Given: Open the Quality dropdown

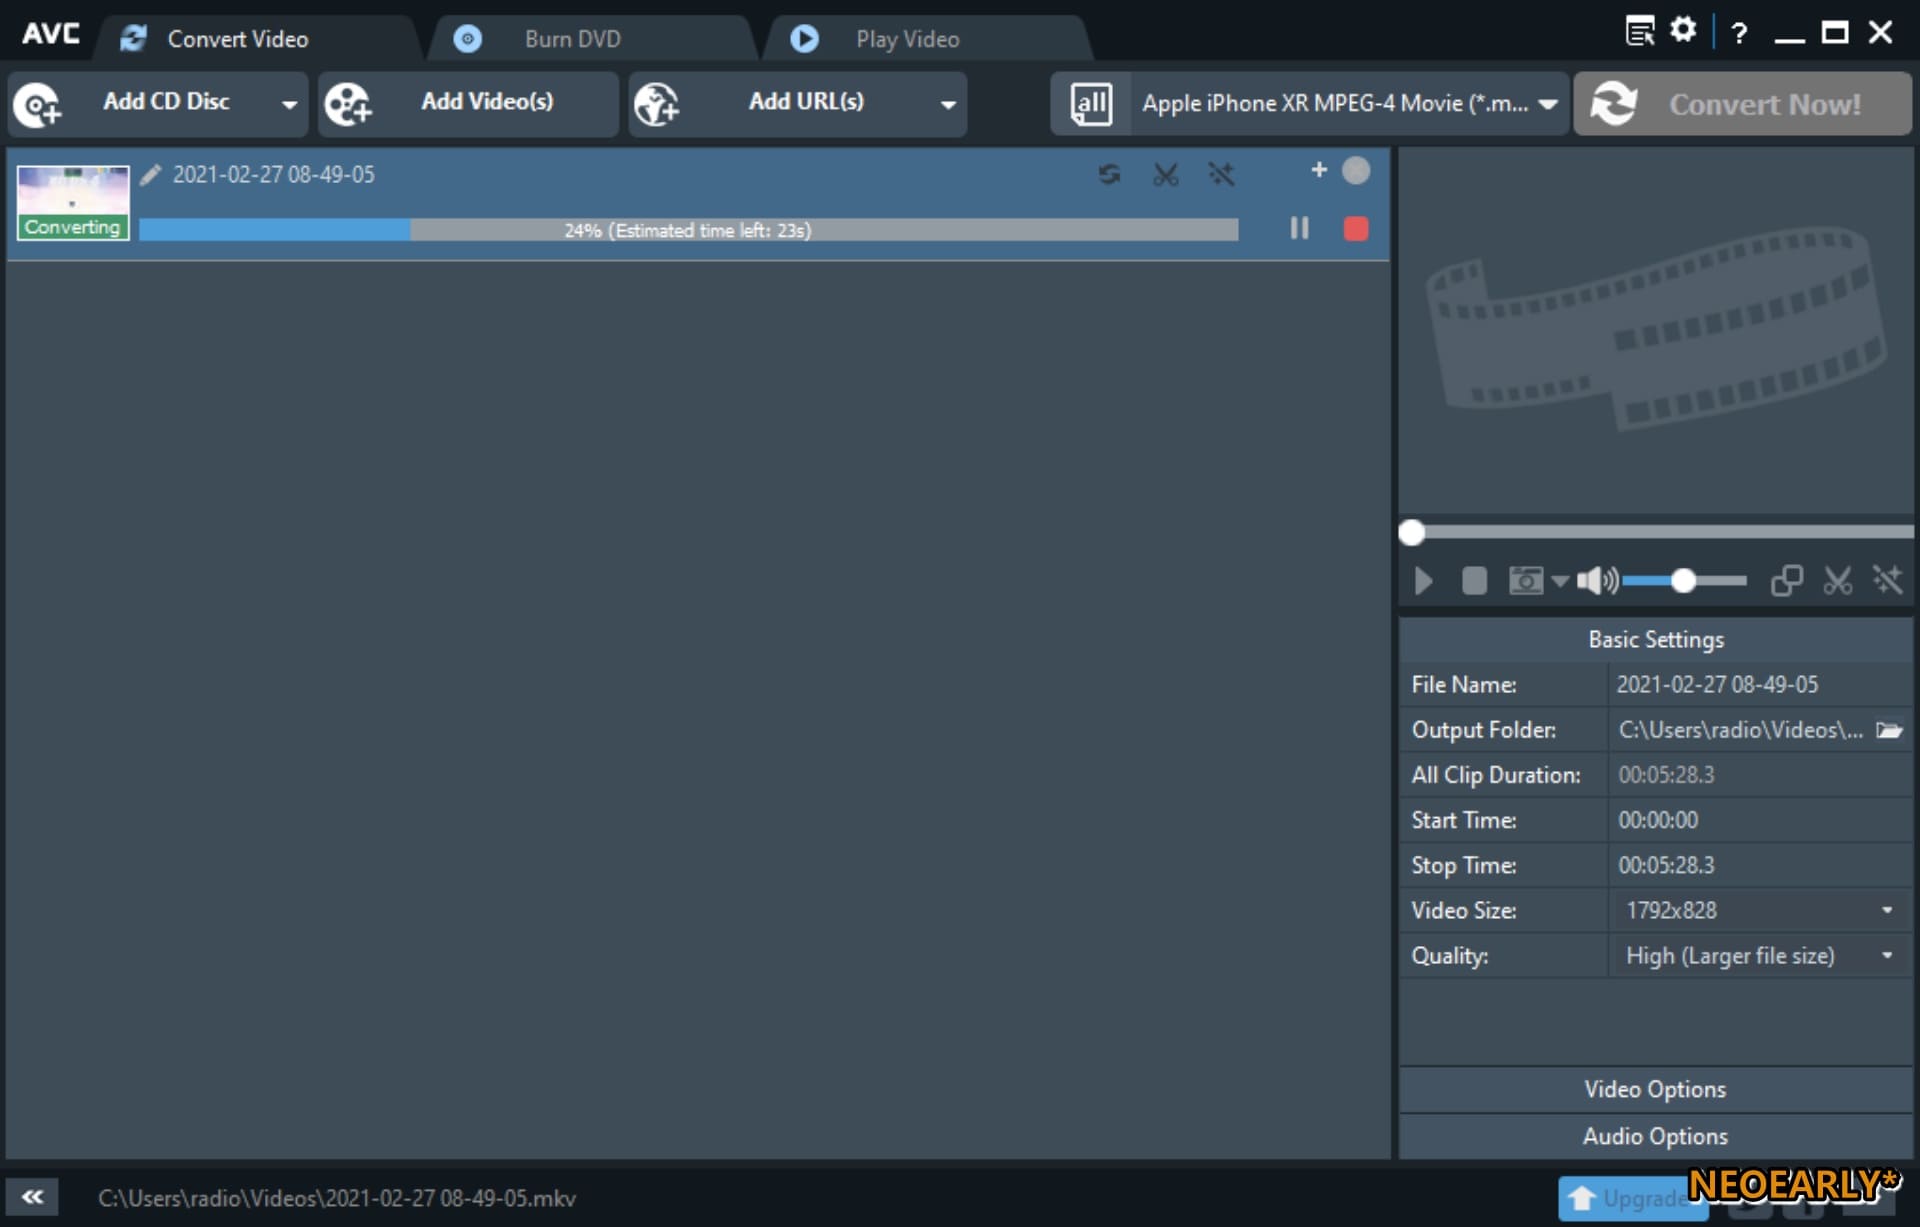Looking at the screenshot, I should pyautogui.click(x=1886, y=956).
